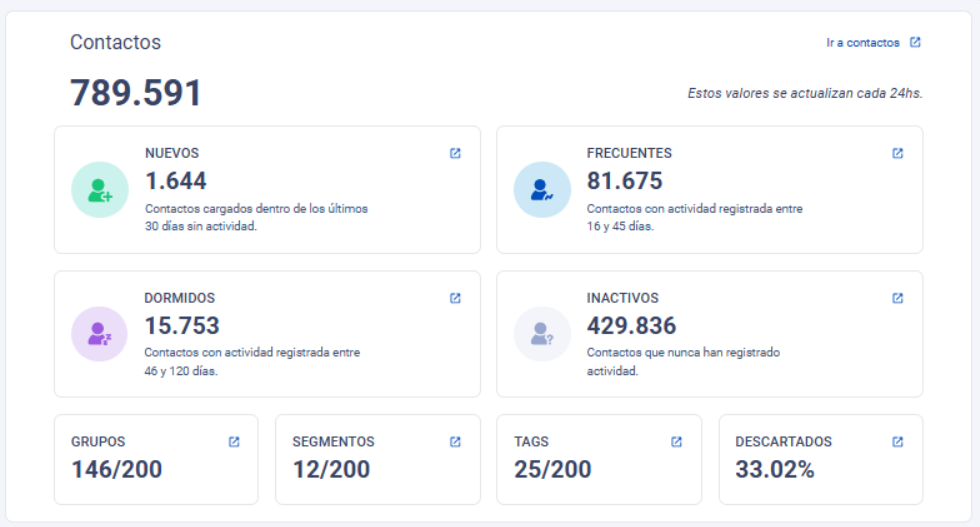Select the Segmentos 12/200 card

(378, 459)
